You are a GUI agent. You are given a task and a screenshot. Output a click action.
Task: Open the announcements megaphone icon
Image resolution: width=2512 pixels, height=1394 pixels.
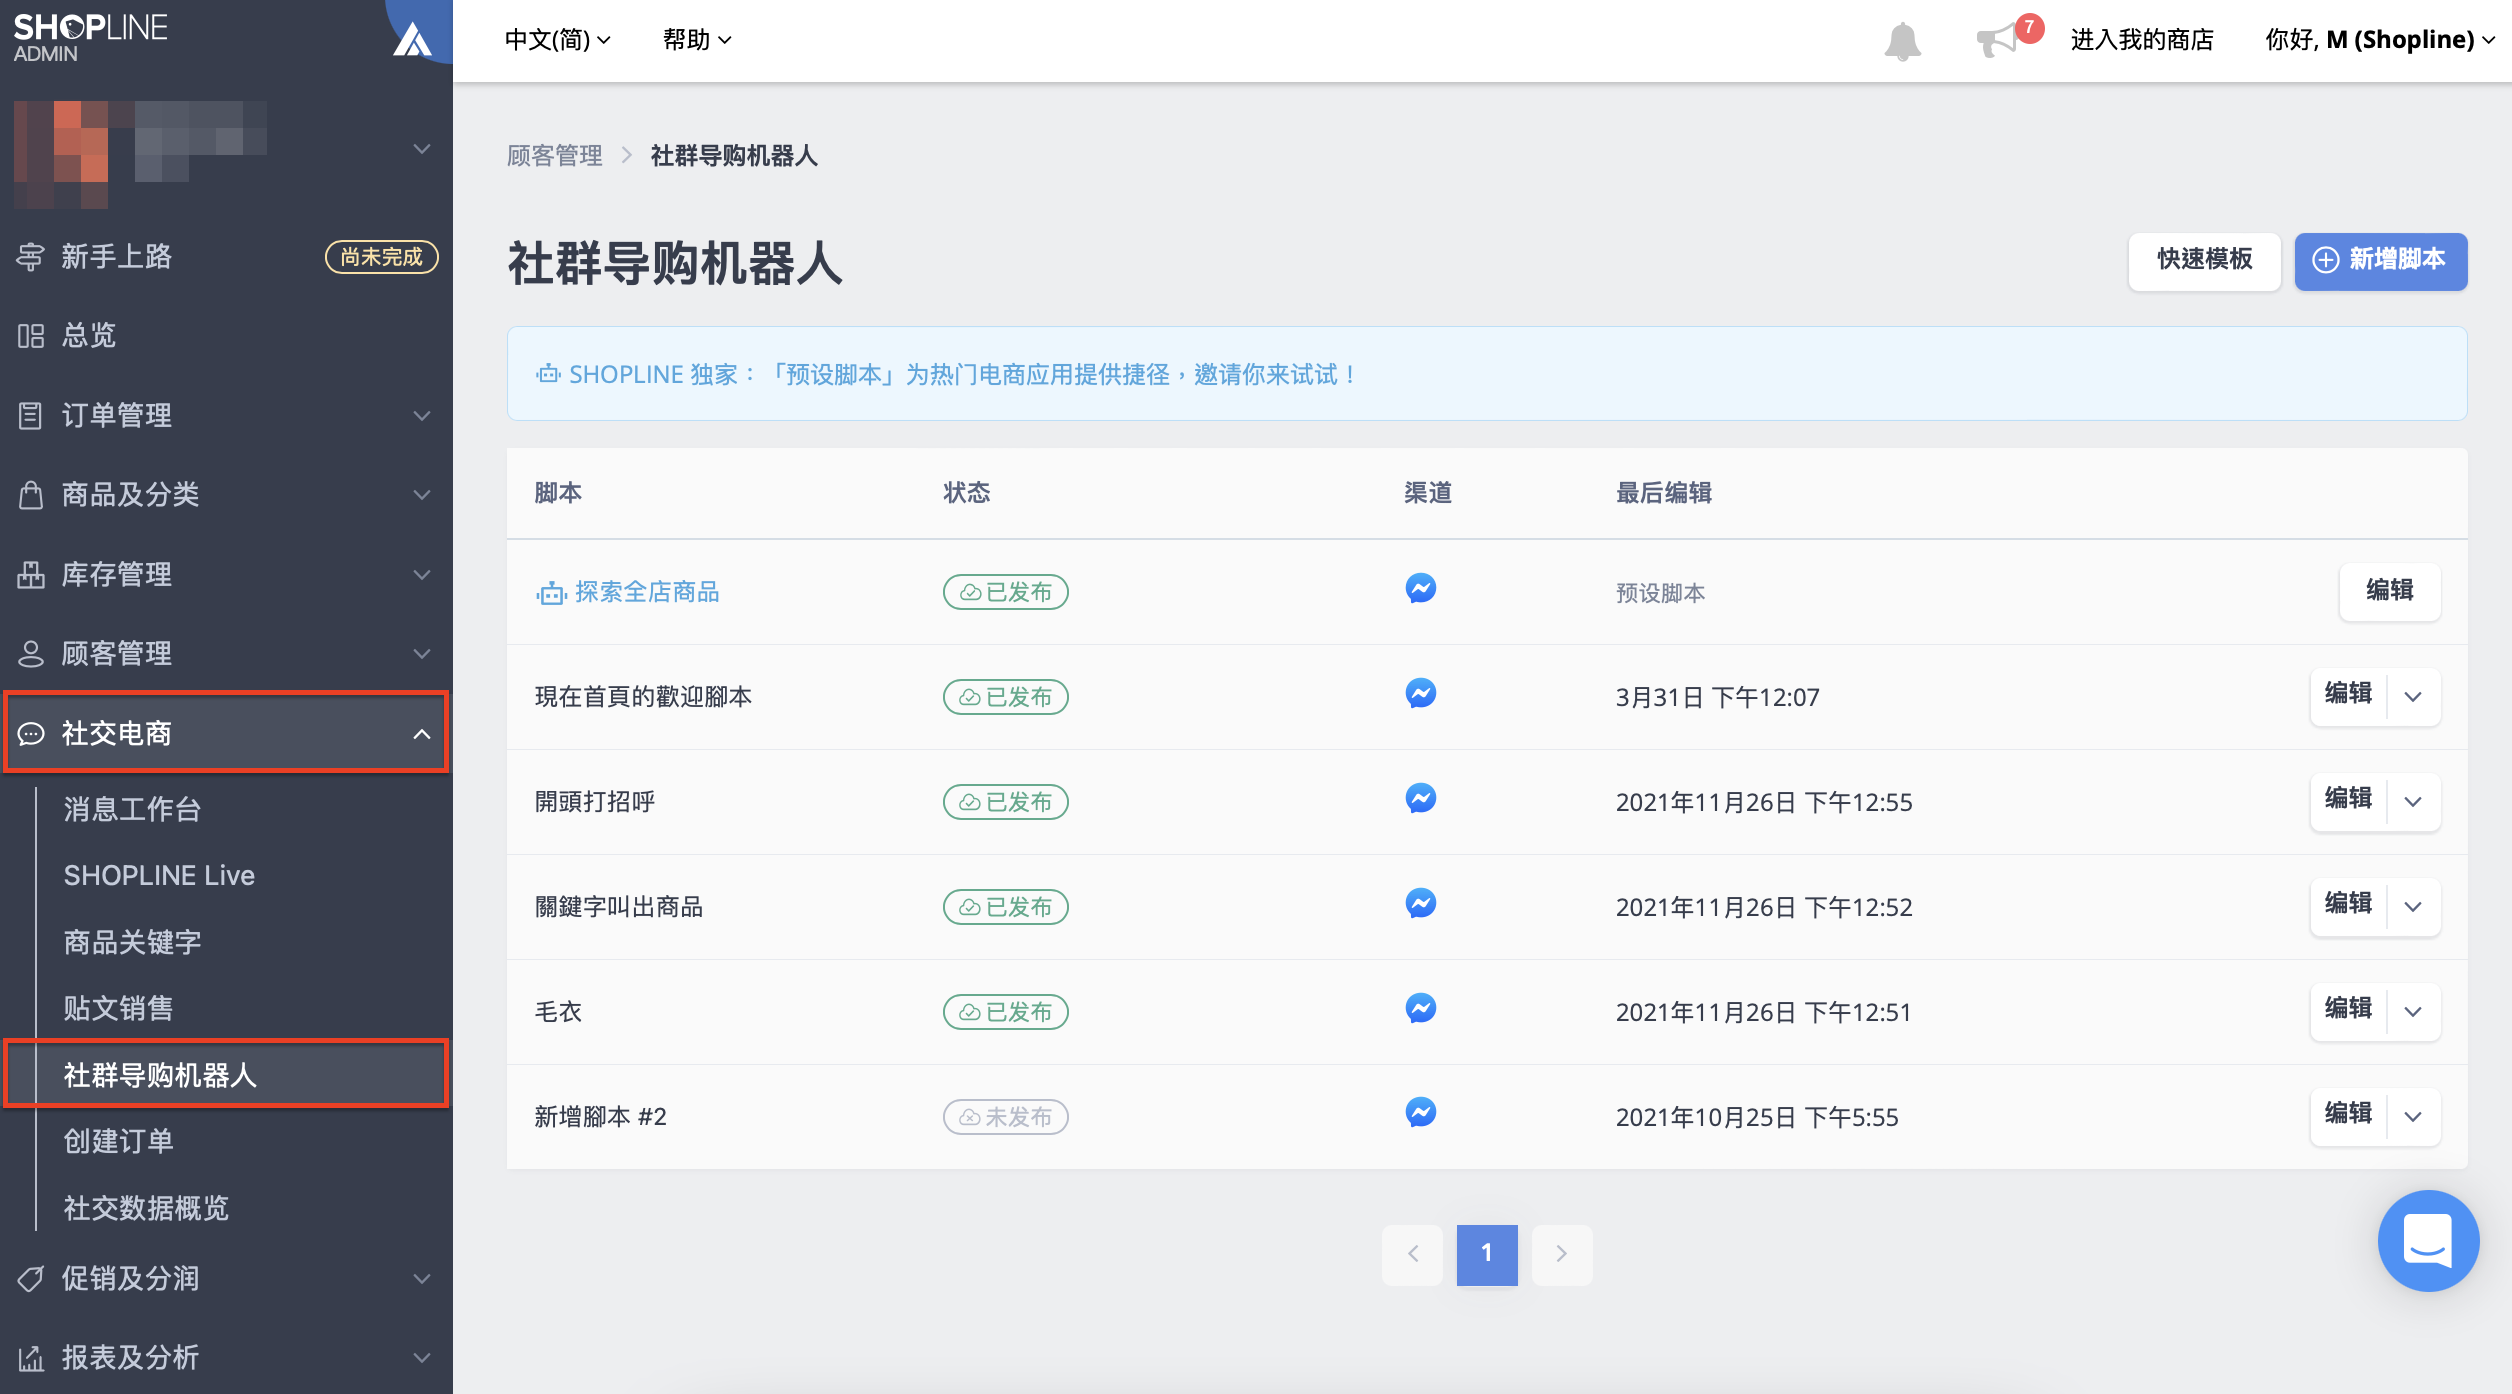pos(1997,41)
